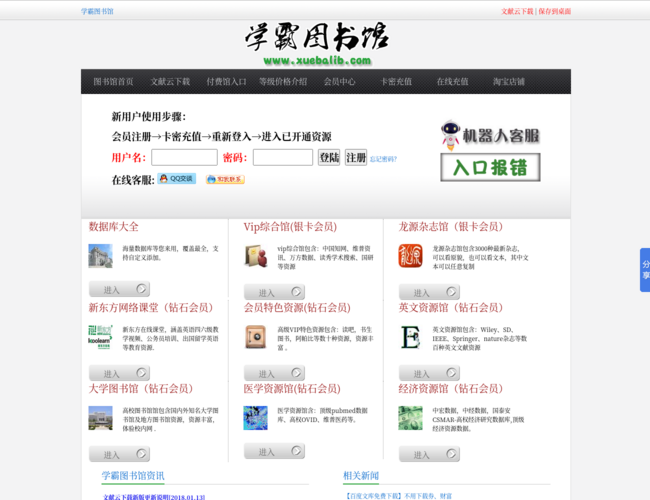650x500 pixels.
Task: Open the 淘宝店铺 navigation item
Action: pos(509,82)
